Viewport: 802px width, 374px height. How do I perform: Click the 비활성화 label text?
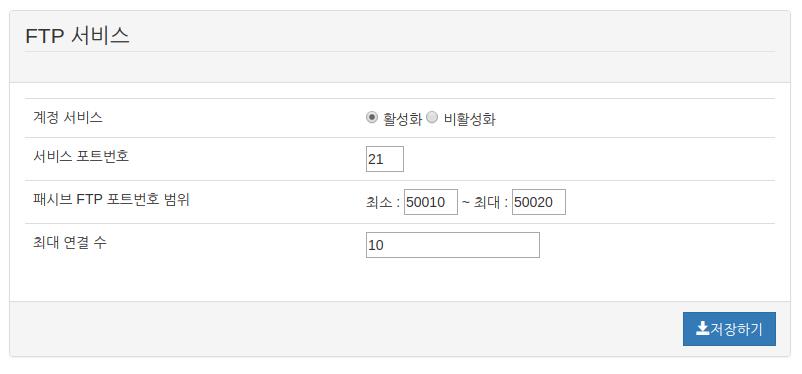(x=470, y=120)
